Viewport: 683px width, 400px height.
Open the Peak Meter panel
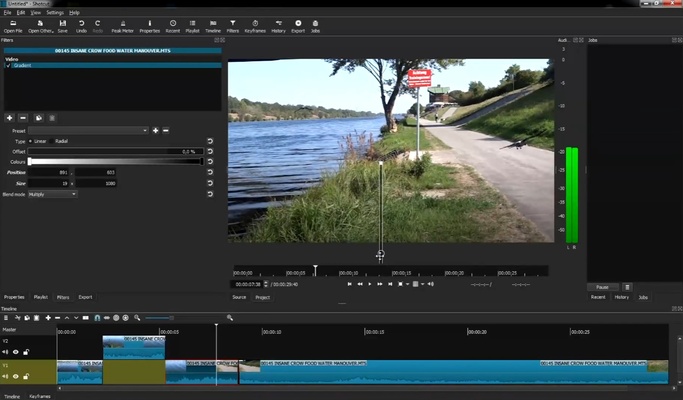pos(122,26)
